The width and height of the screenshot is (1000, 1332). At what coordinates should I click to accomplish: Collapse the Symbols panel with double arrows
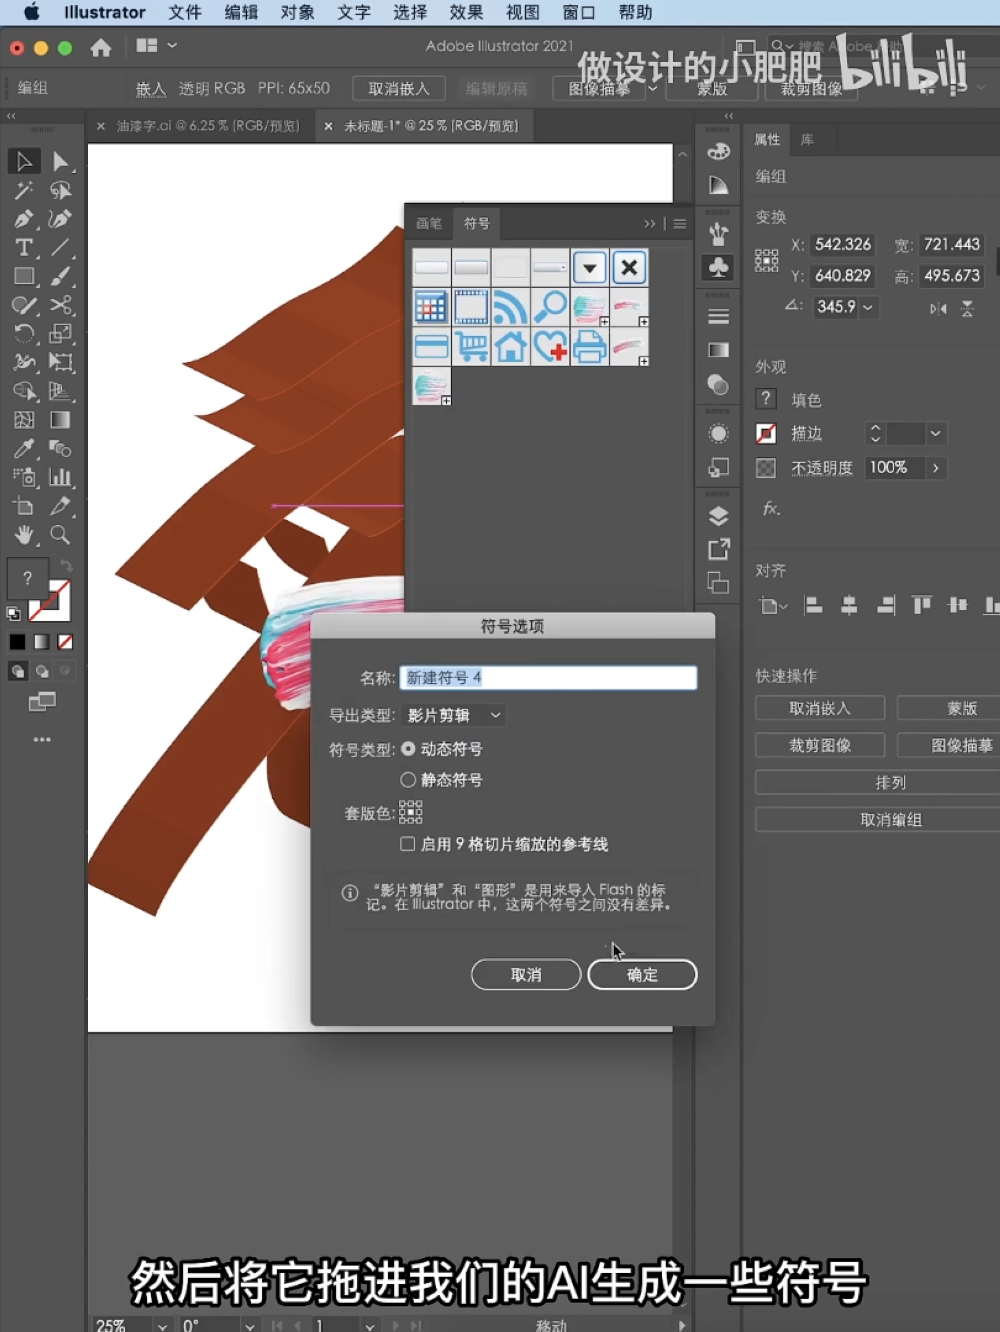tap(650, 224)
